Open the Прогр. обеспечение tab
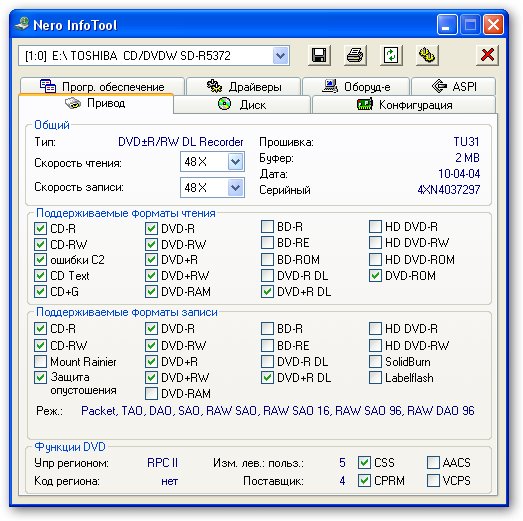This screenshot has width=523, height=521. (x=102, y=87)
